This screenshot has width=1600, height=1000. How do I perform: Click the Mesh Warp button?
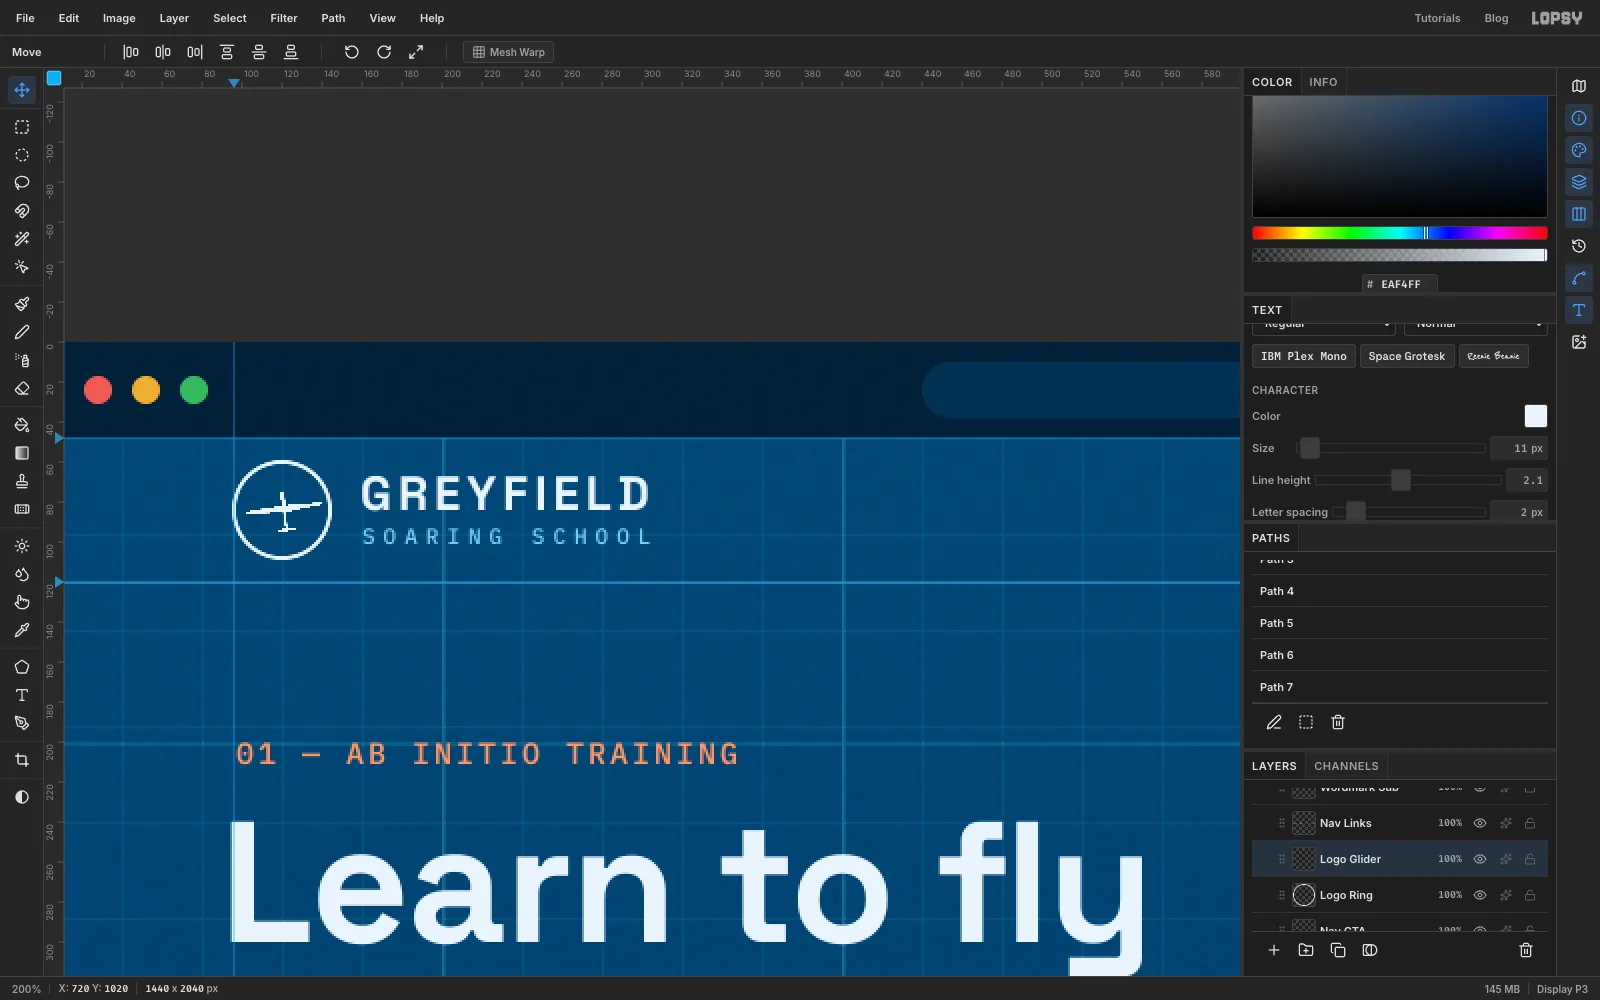(x=508, y=52)
